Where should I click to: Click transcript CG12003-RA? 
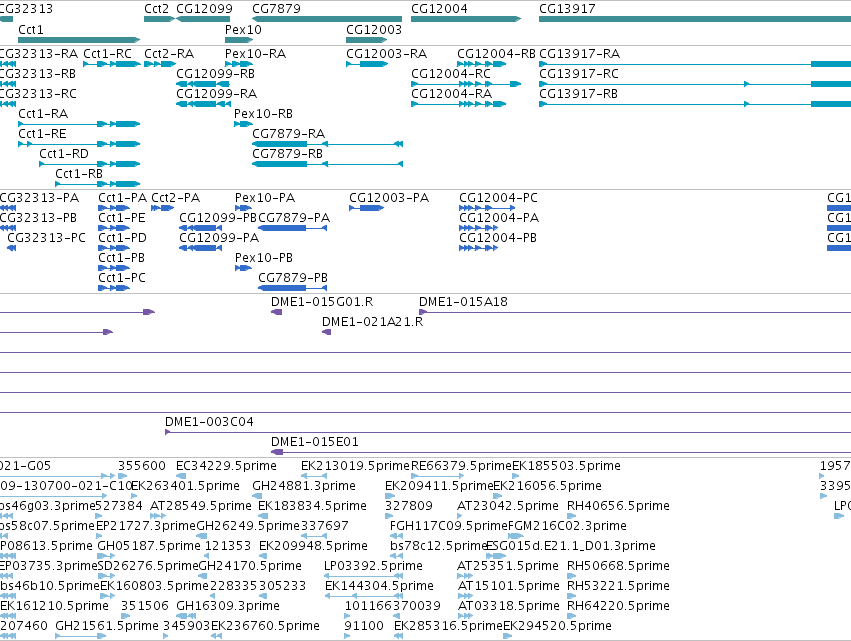coord(367,64)
